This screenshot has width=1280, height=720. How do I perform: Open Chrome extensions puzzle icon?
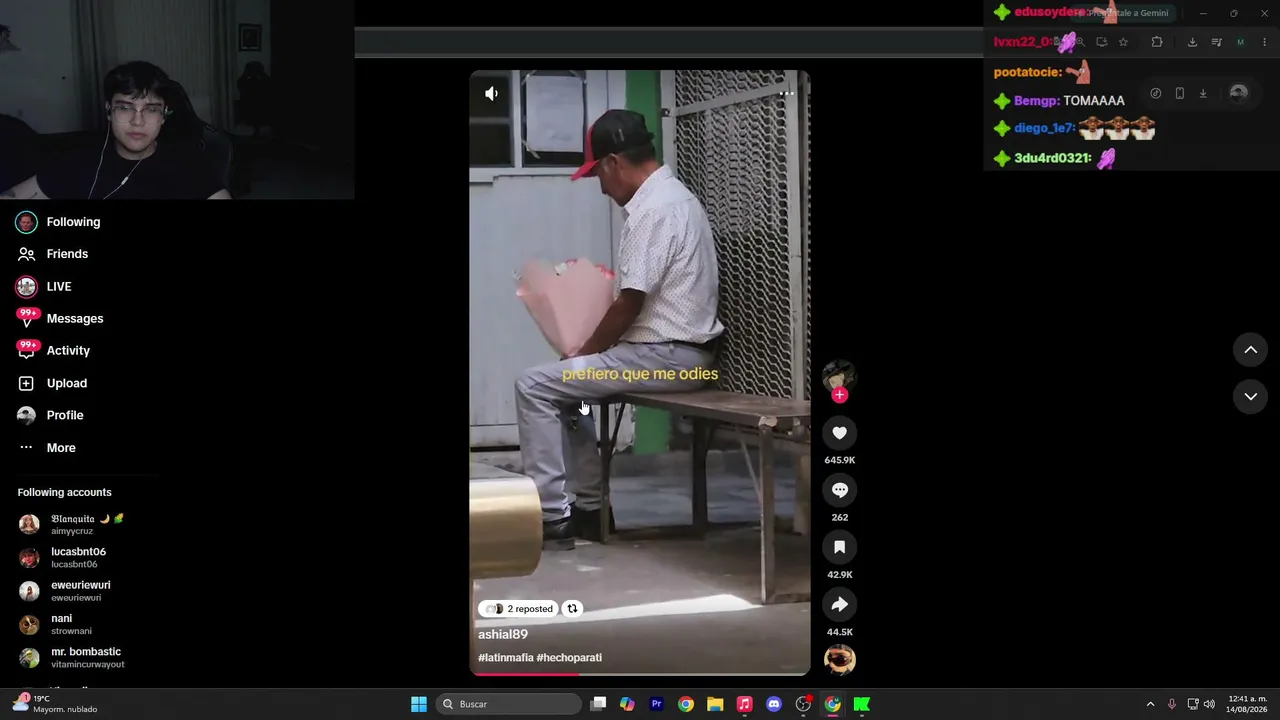coord(1157,42)
